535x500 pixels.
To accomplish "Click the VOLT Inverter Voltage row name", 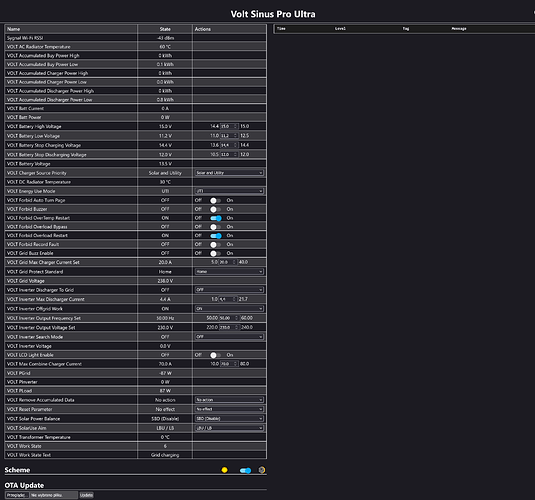I will coord(29,346).
